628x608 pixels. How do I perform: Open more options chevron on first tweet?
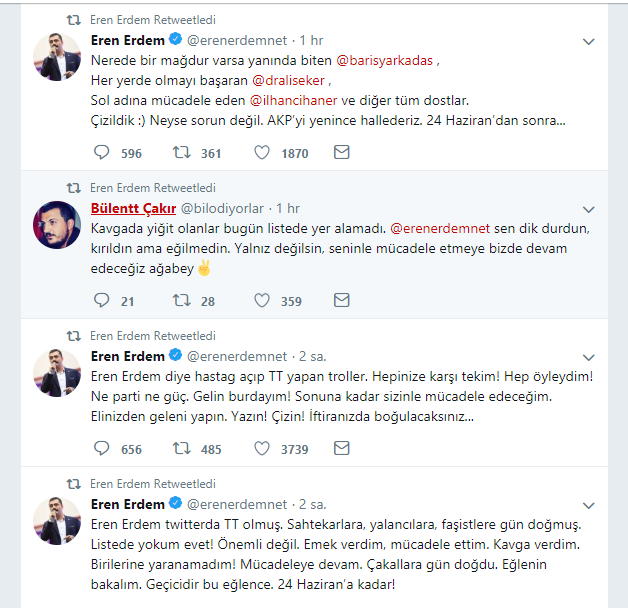pyautogui.click(x=591, y=41)
